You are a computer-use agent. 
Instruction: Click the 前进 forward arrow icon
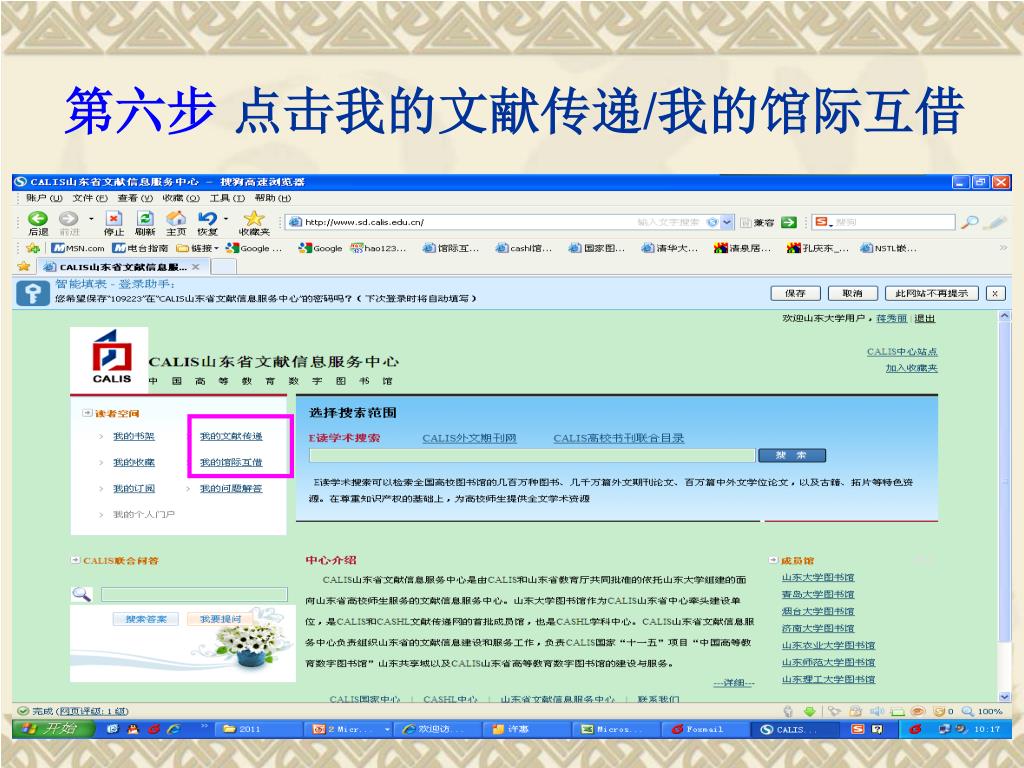pyautogui.click(x=69, y=219)
